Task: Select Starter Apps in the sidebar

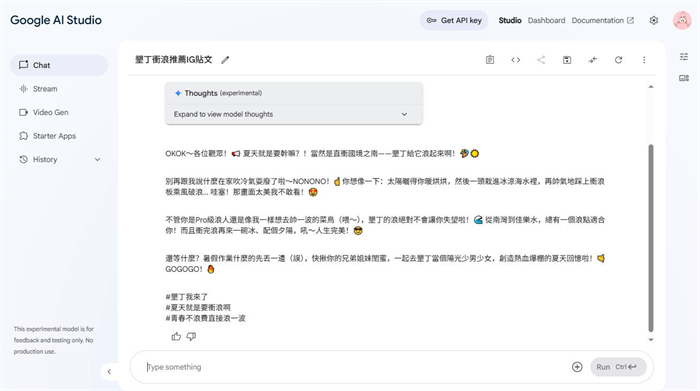Action: pos(58,136)
